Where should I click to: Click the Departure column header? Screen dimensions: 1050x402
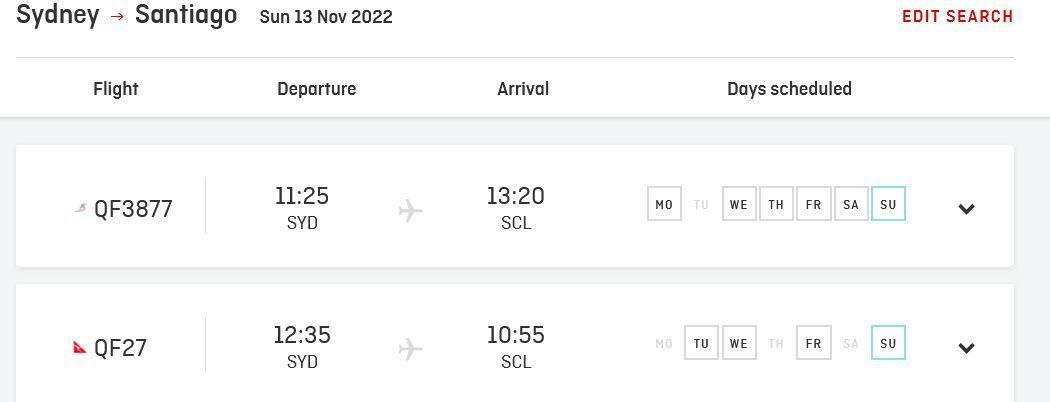(x=317, y=89)
